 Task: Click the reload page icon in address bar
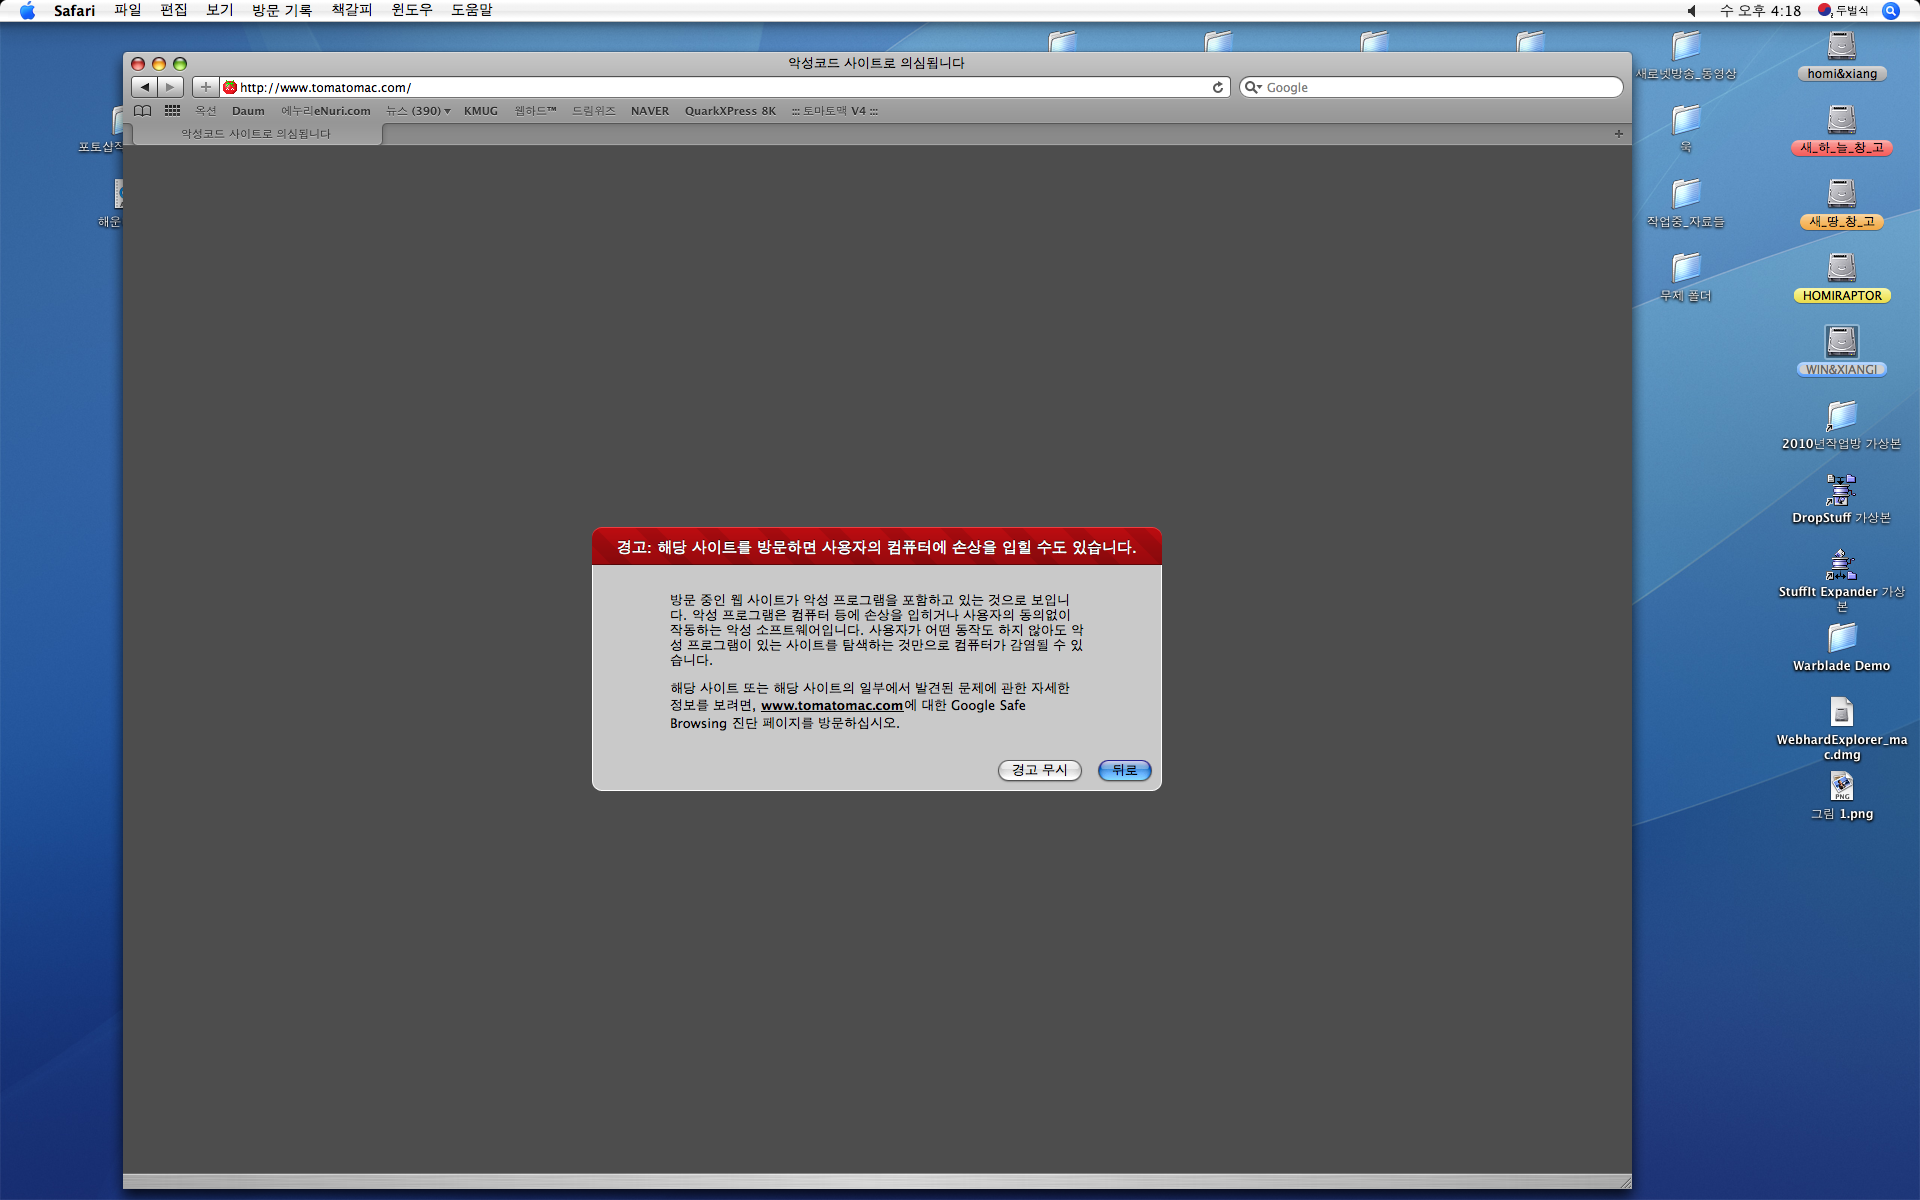click(1217, 87)
